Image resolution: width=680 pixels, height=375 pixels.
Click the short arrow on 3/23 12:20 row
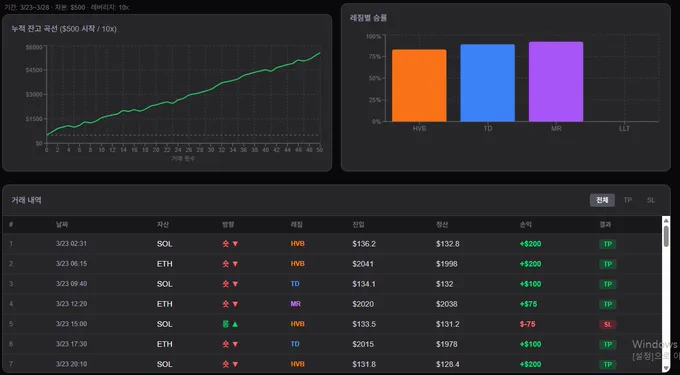(x=235, y=304)
